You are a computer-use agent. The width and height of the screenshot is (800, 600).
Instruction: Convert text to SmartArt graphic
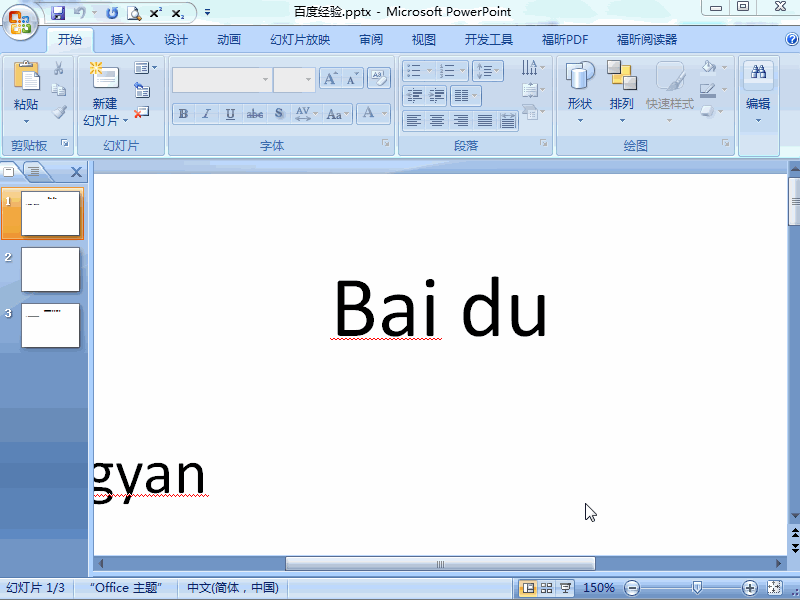533,112
